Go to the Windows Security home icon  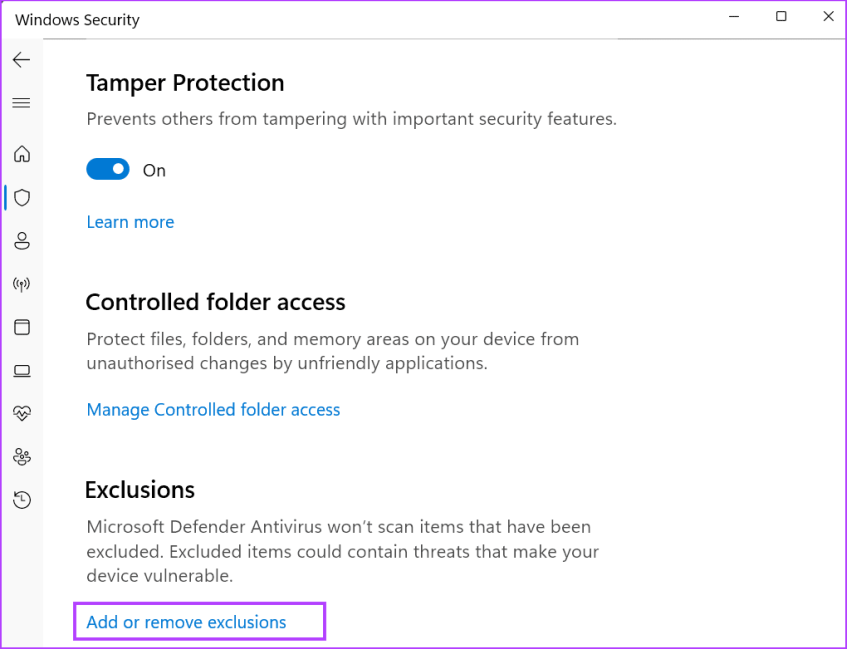(x=22, y=154)
